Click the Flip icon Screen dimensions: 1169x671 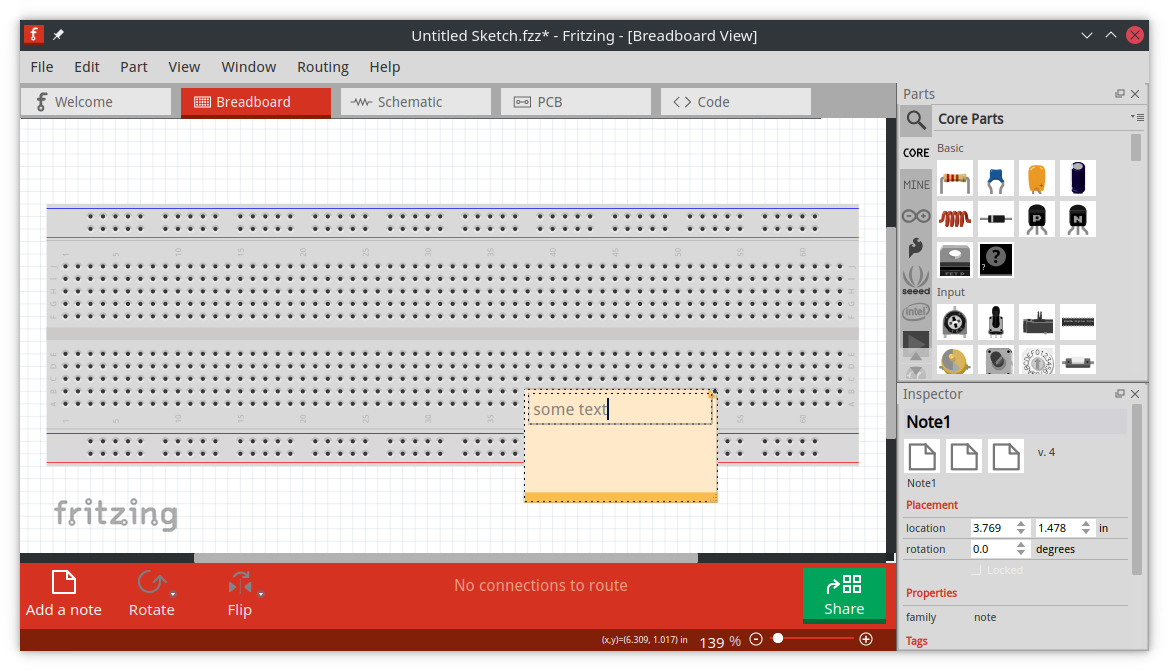coord(240,583)
